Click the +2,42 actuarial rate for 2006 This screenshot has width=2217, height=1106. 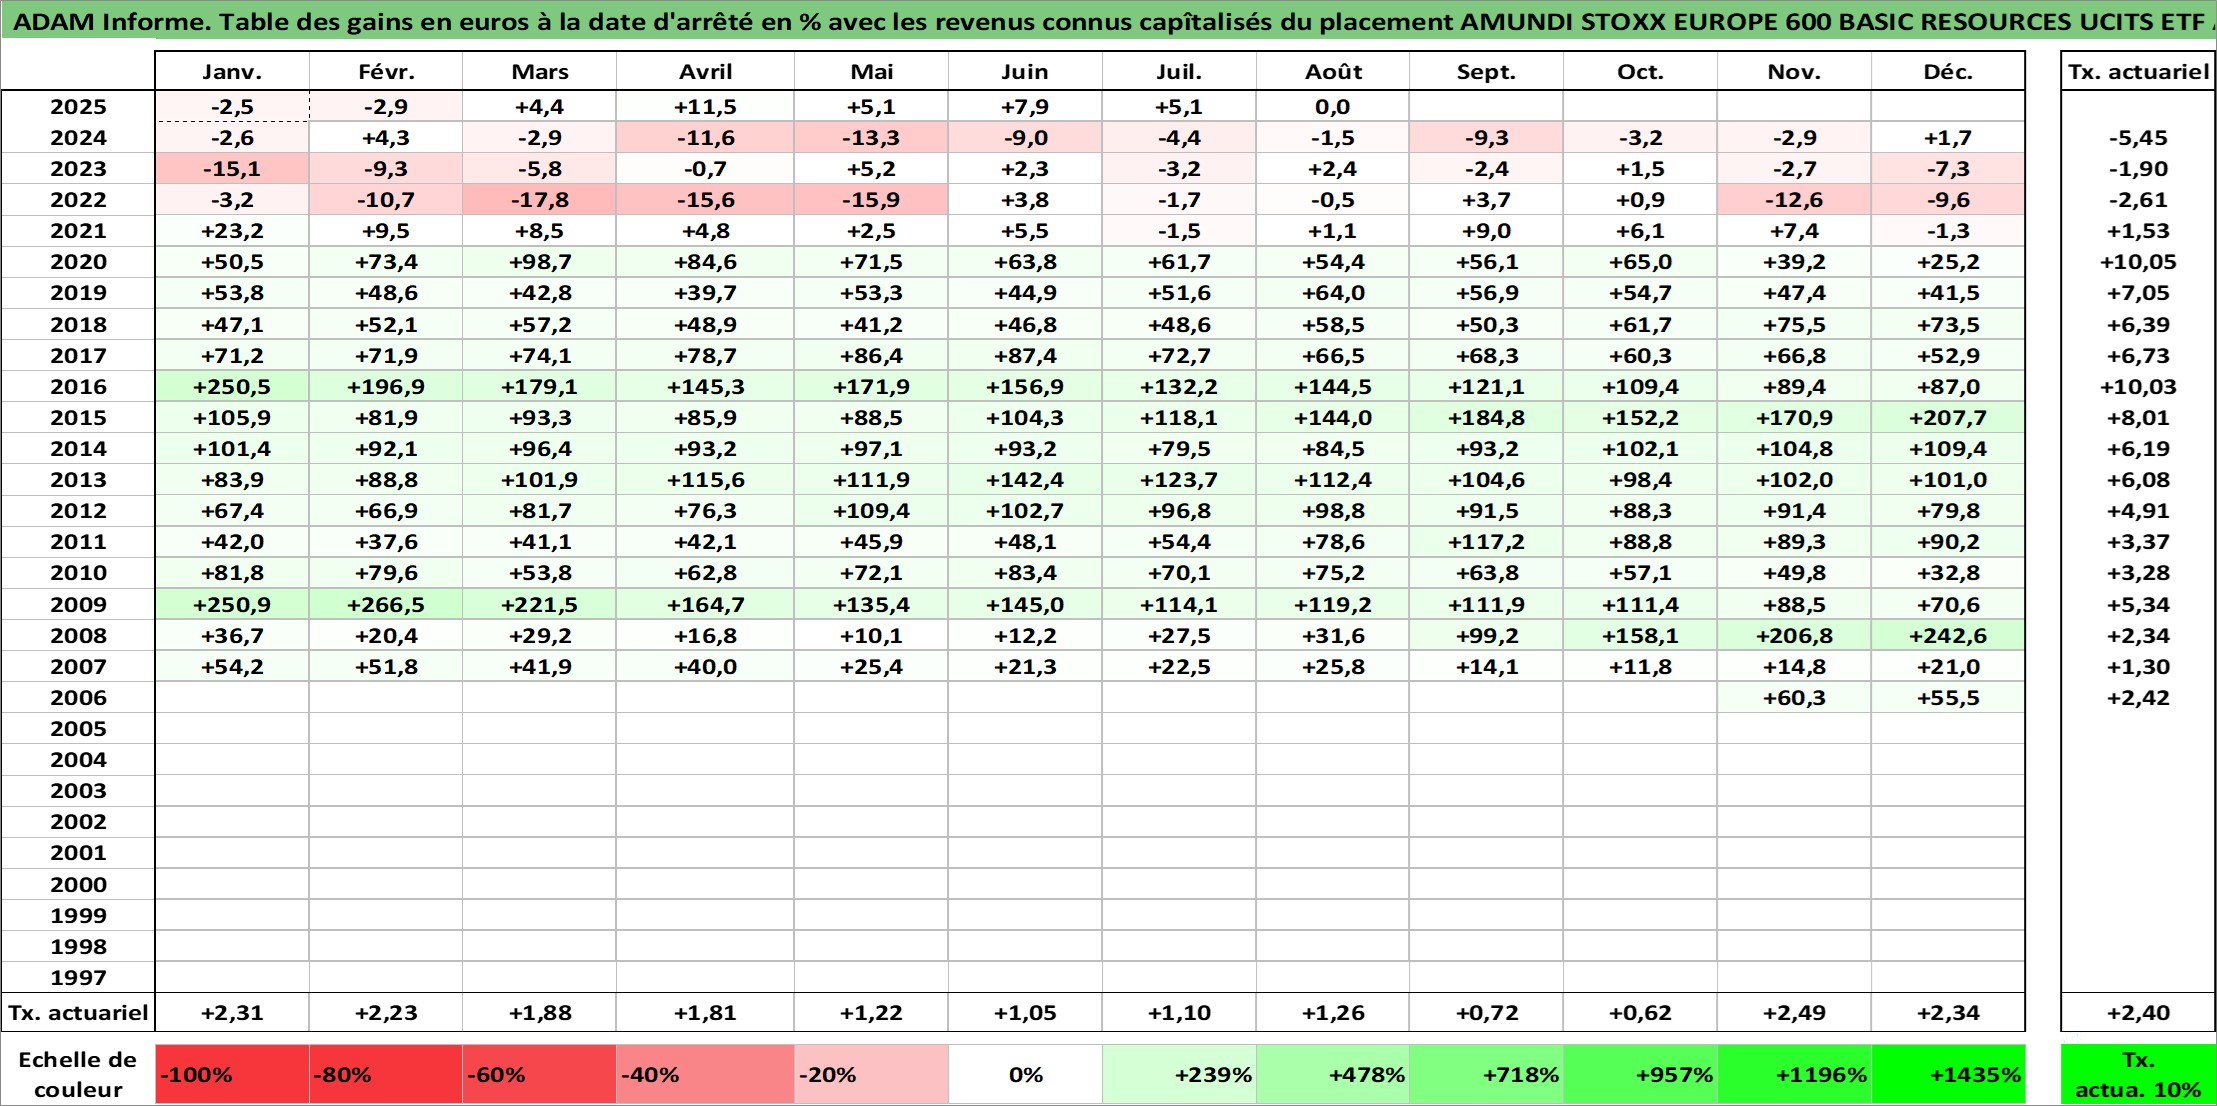pyautogui.click(x=2139, y=698)
